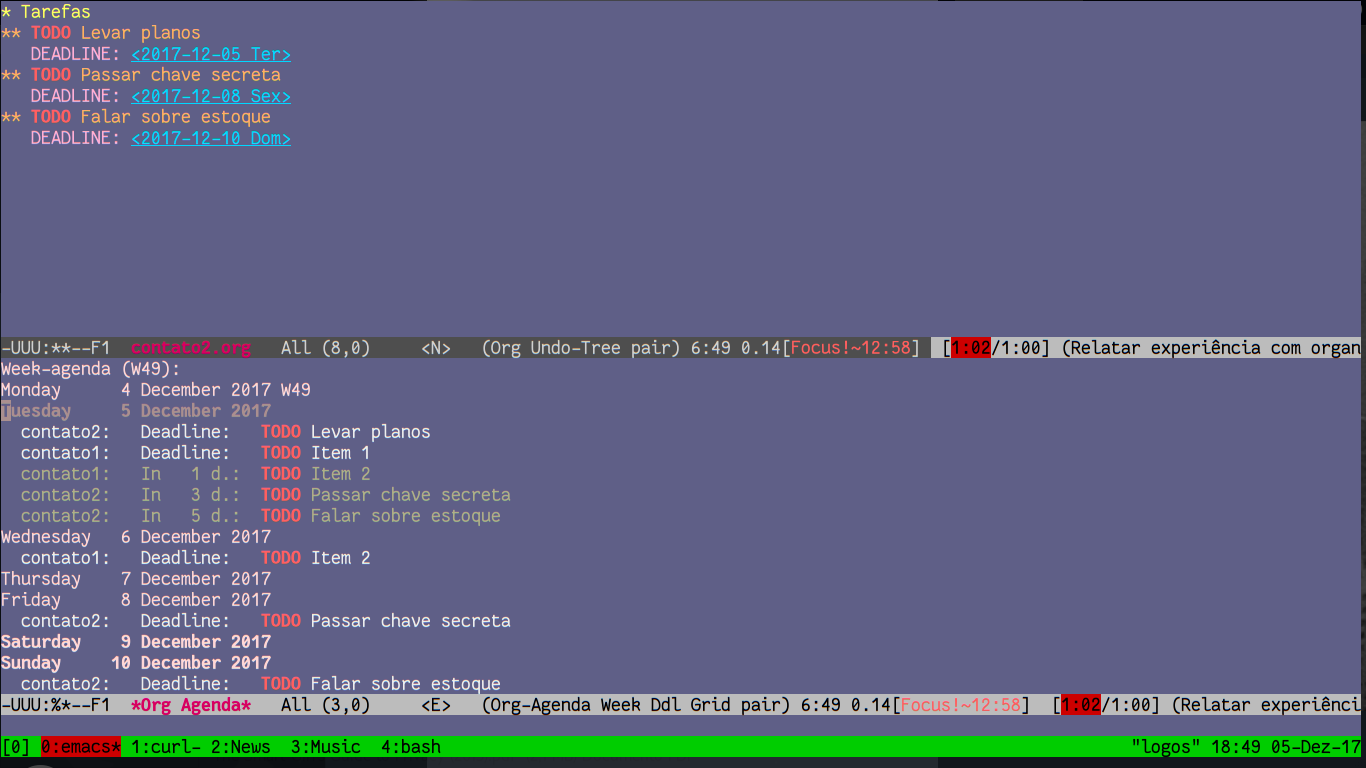Screen dimensions: 1366x768
Task: Select agenda entry 'Item 1' deadline
Action: 196,453
